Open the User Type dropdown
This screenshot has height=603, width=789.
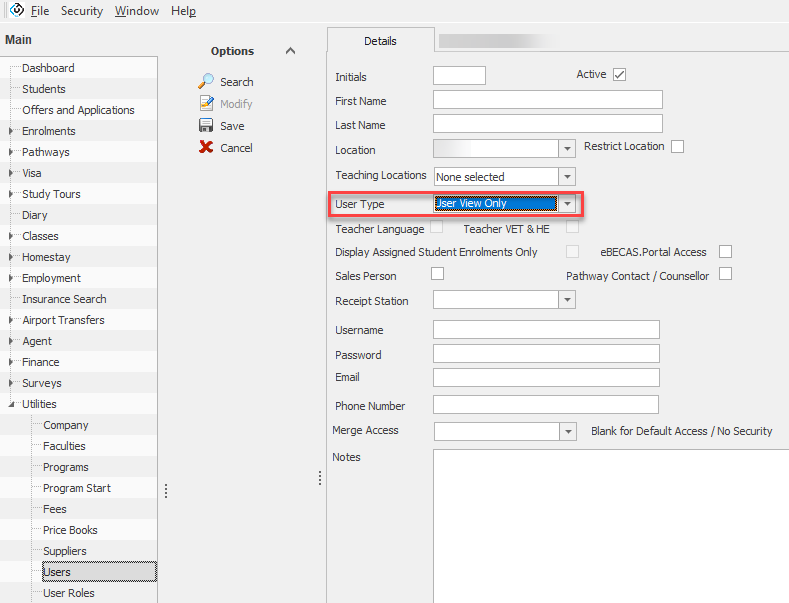coord(568,204)
